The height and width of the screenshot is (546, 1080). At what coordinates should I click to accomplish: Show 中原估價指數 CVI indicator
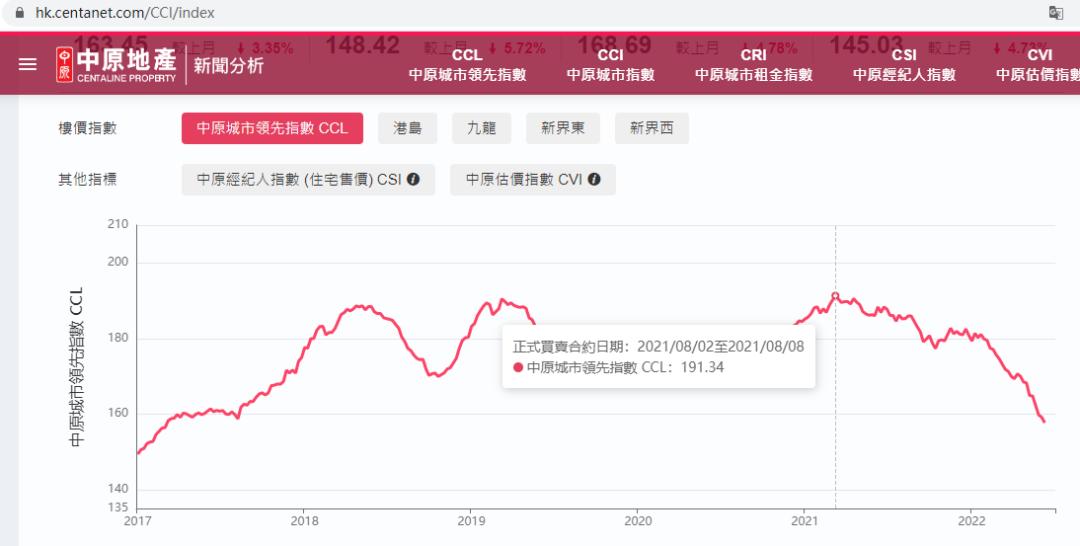(x=532, y=179)
